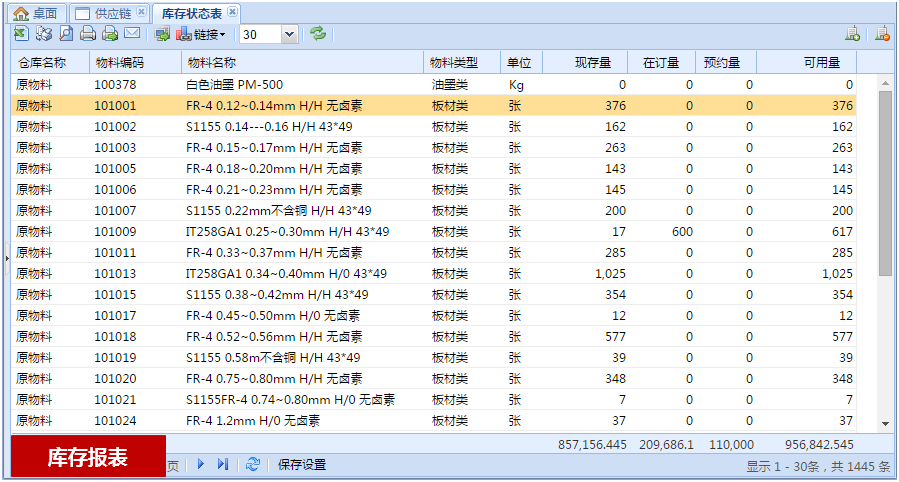899x482 pixels.
Task: Sort by the 物料名称 column header
Action: tap(303, 62)
